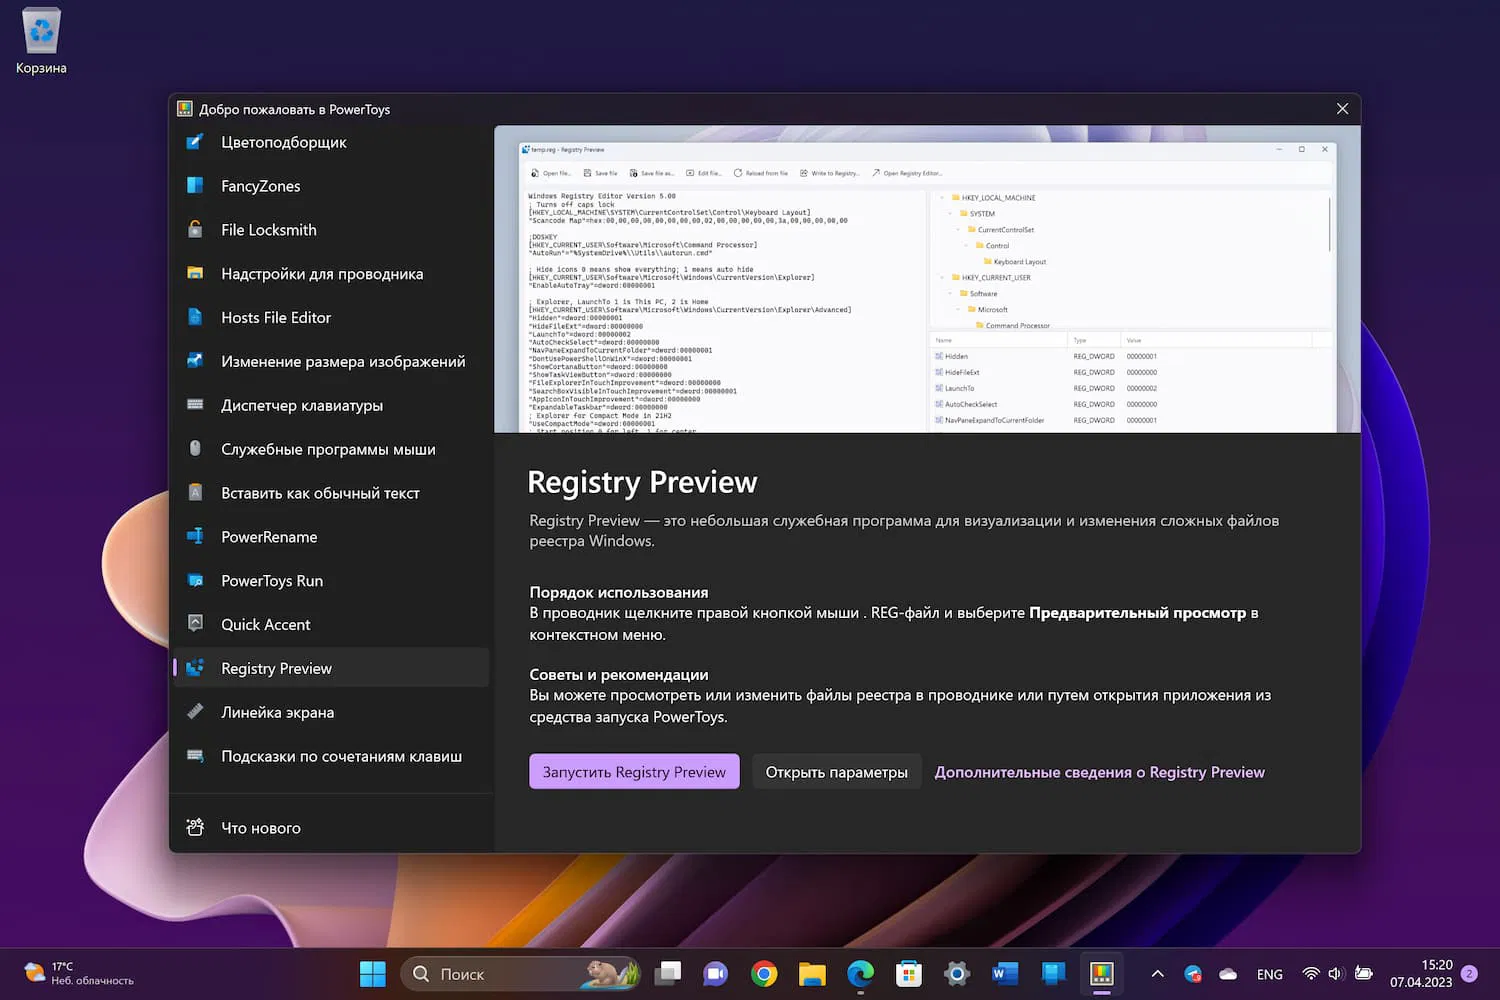Viewport: 1500px width, 1000px height.
Task: Select the PowerRename icon
Action: click(195, 536)
